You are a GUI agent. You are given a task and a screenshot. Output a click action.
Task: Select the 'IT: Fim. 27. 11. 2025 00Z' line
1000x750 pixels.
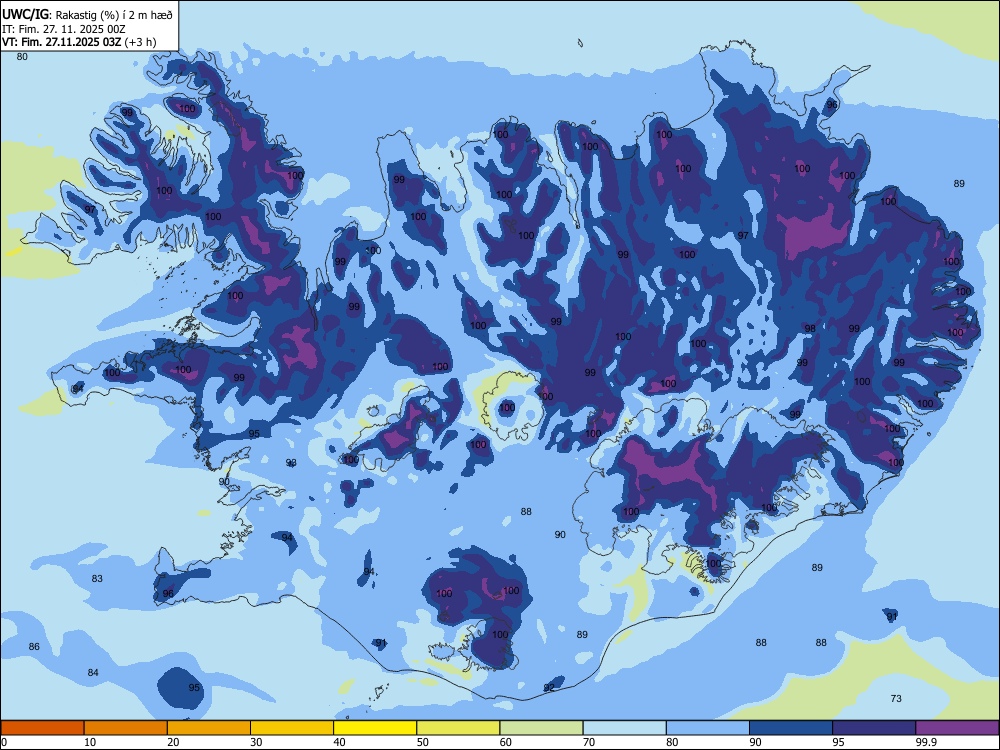click(64, 29)
